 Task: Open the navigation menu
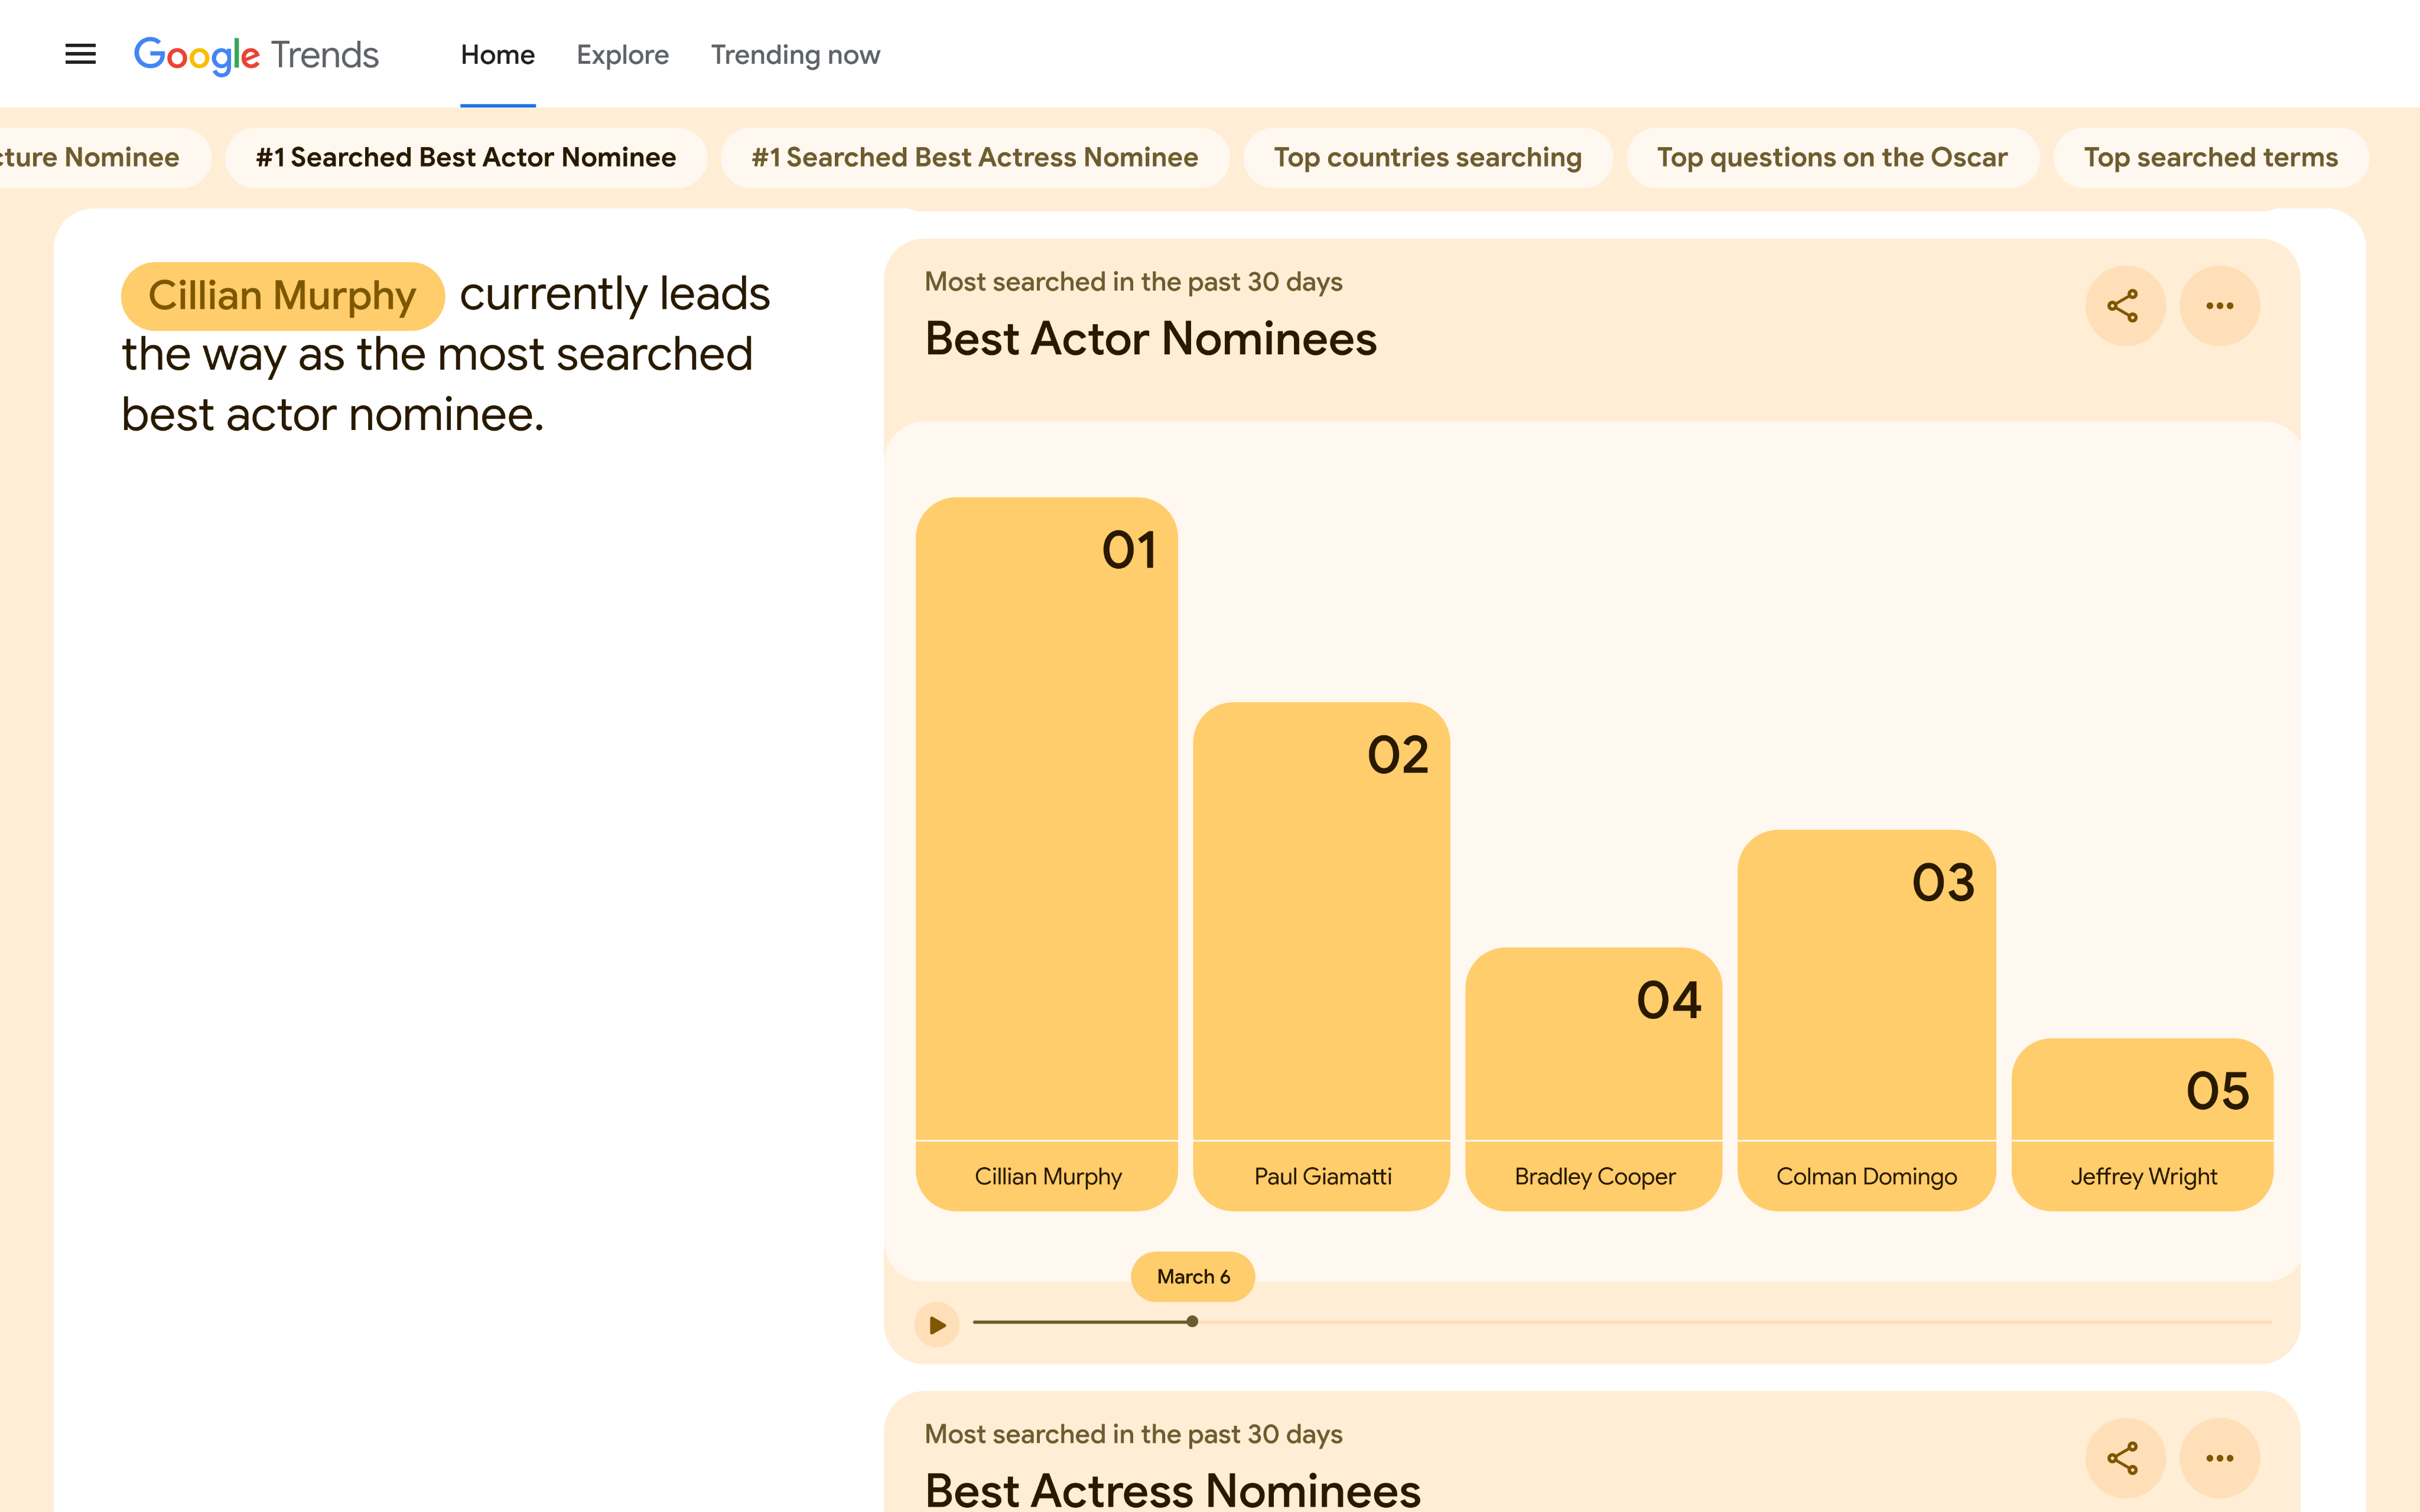[x=80, y=53]
